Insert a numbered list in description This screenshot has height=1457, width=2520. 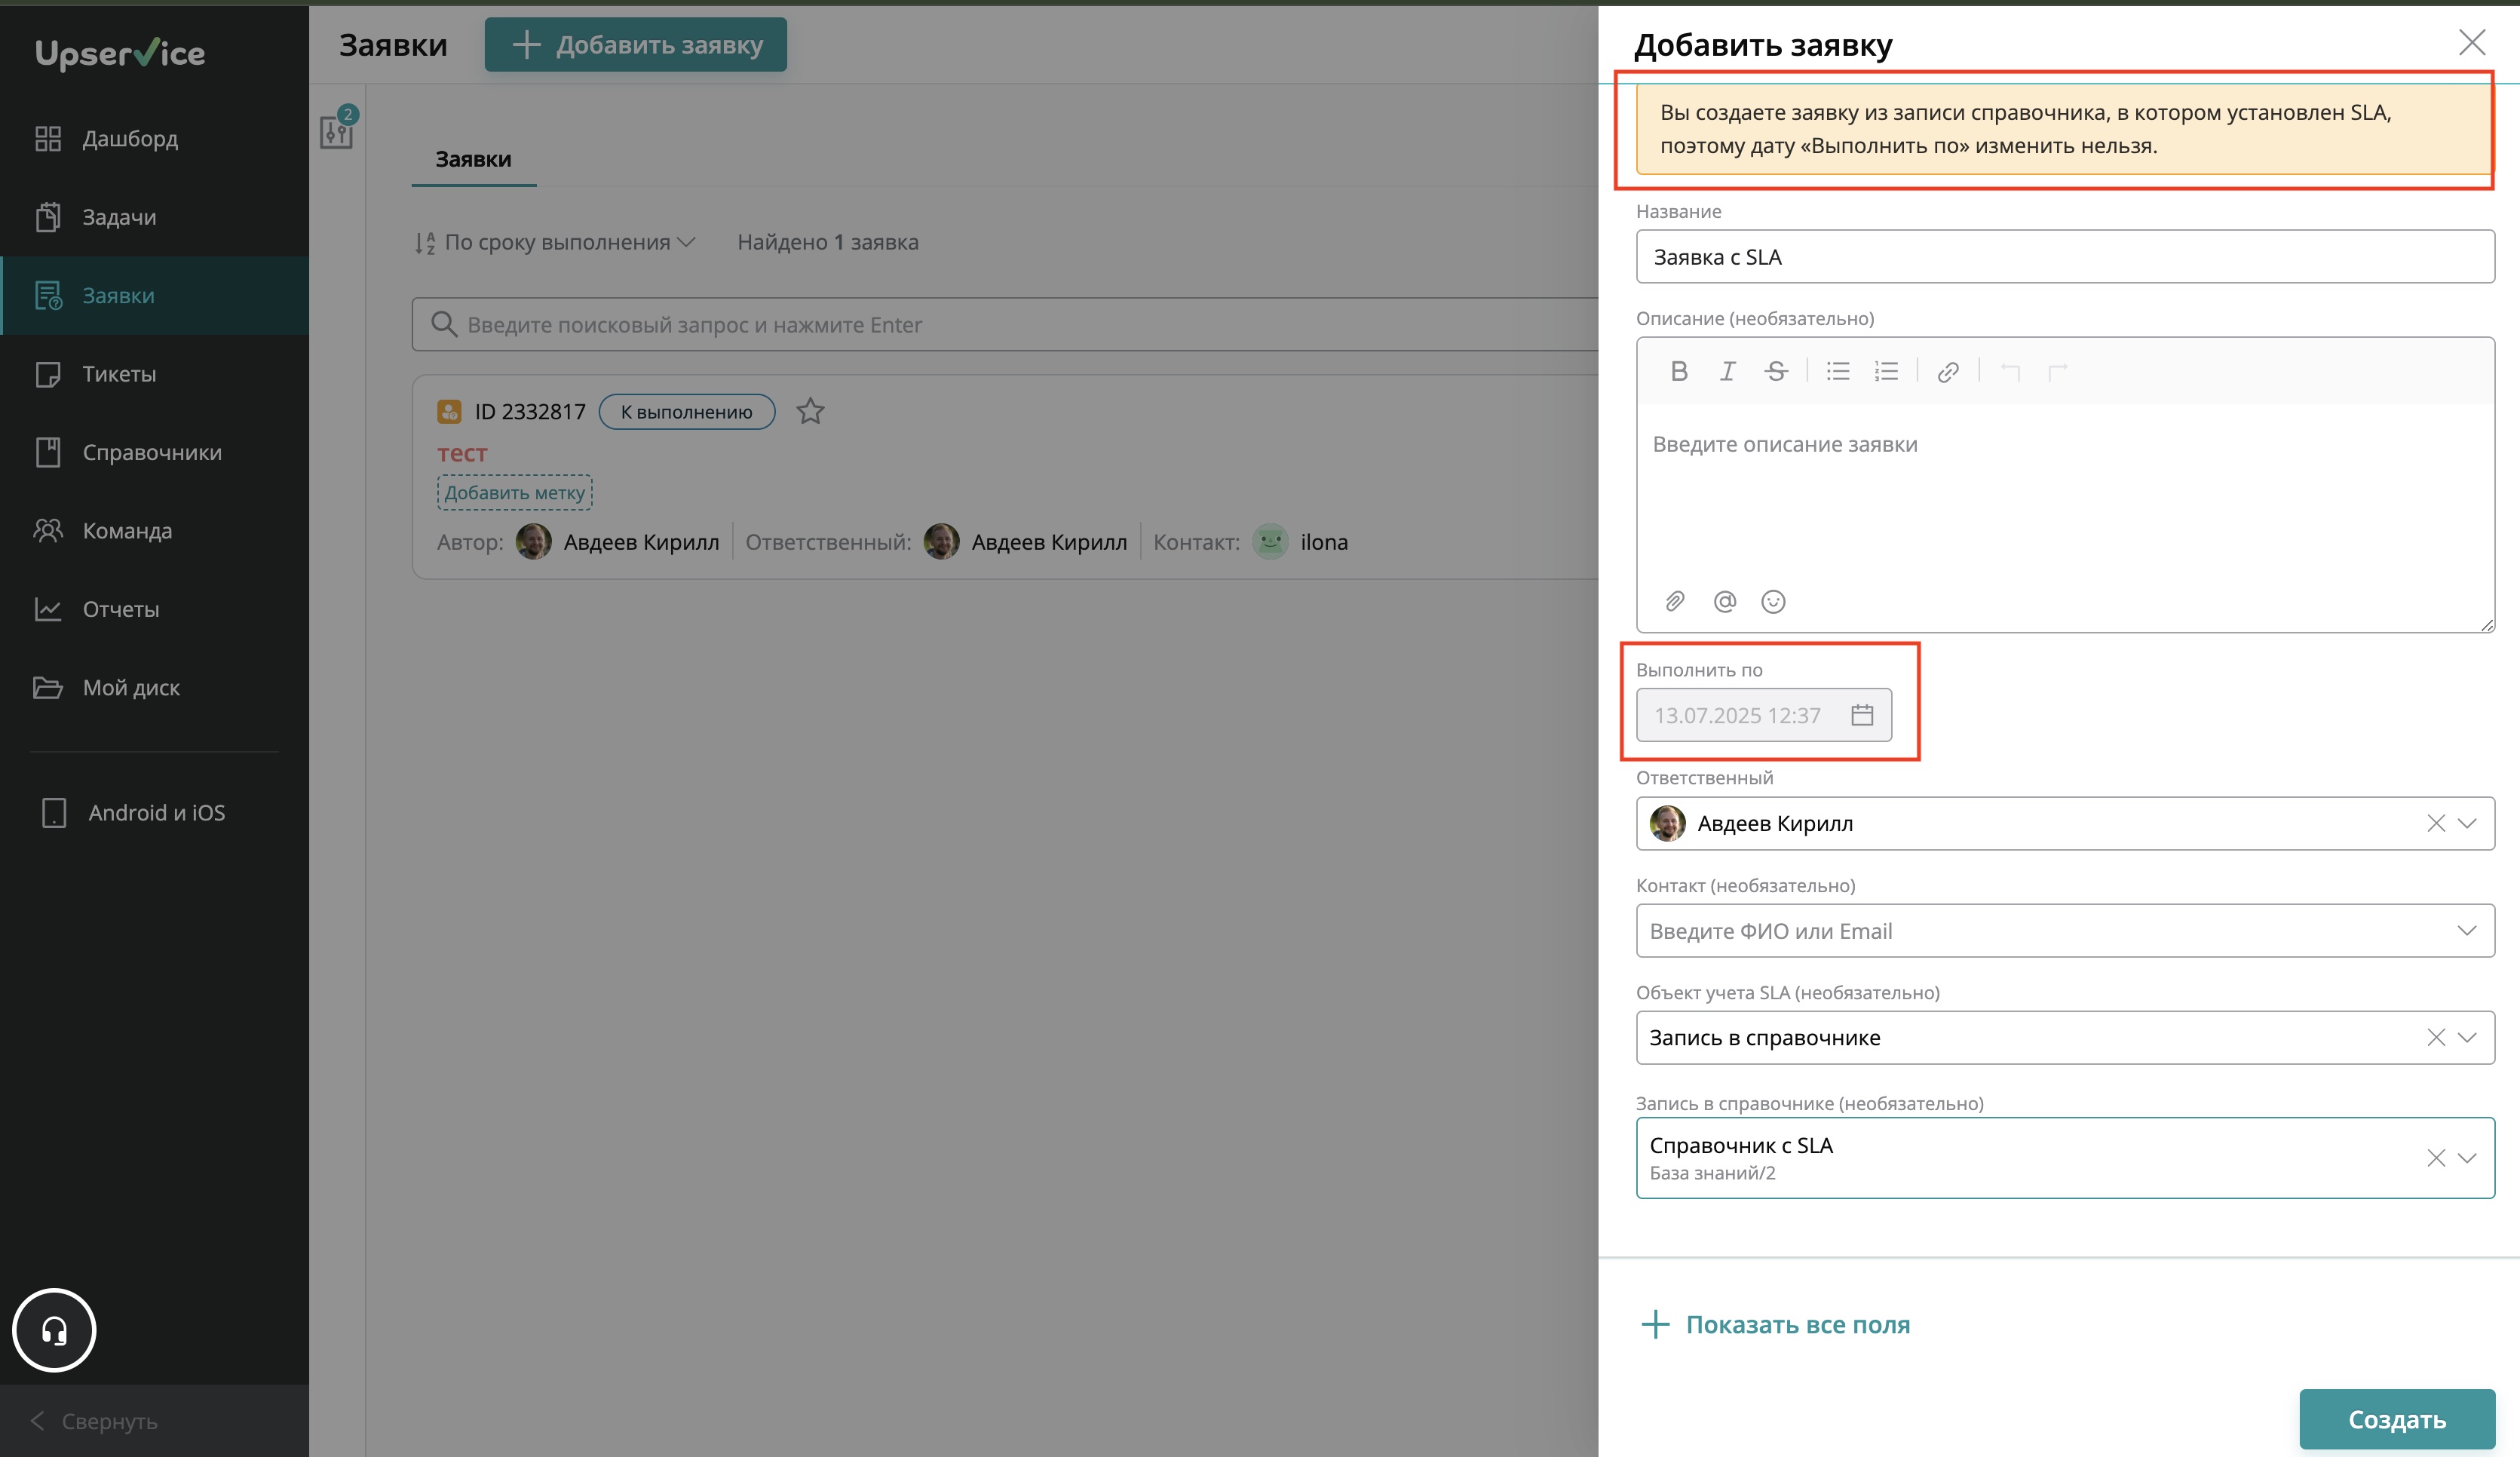pyautogui.click(x=1886, y=371)
